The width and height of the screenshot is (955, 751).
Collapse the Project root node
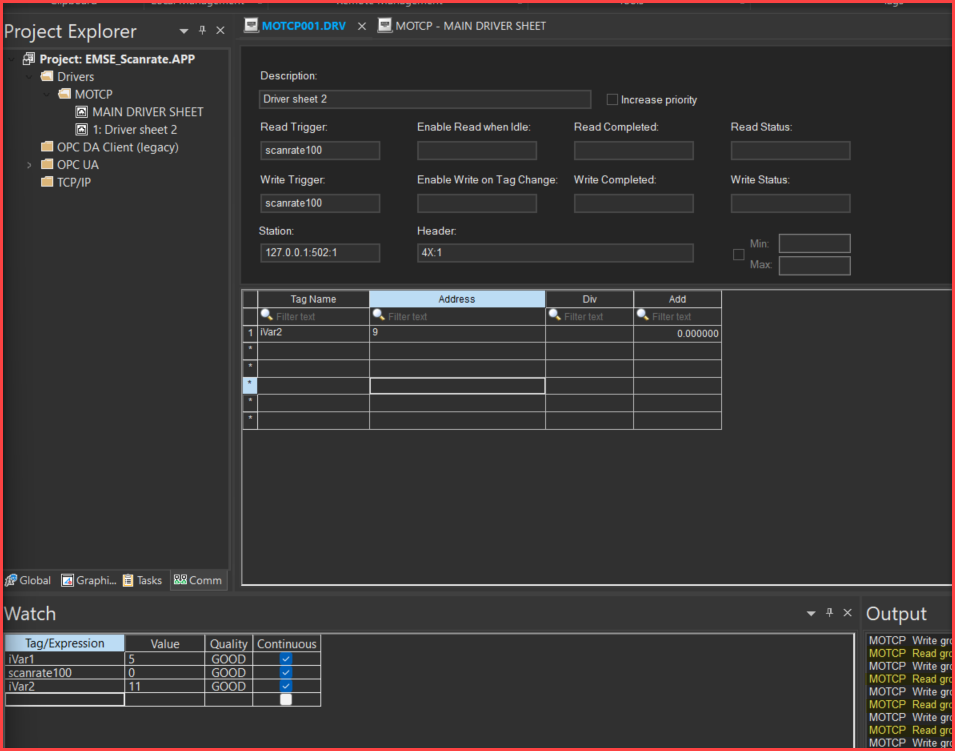pyautogui.click(x=12, y=59)
